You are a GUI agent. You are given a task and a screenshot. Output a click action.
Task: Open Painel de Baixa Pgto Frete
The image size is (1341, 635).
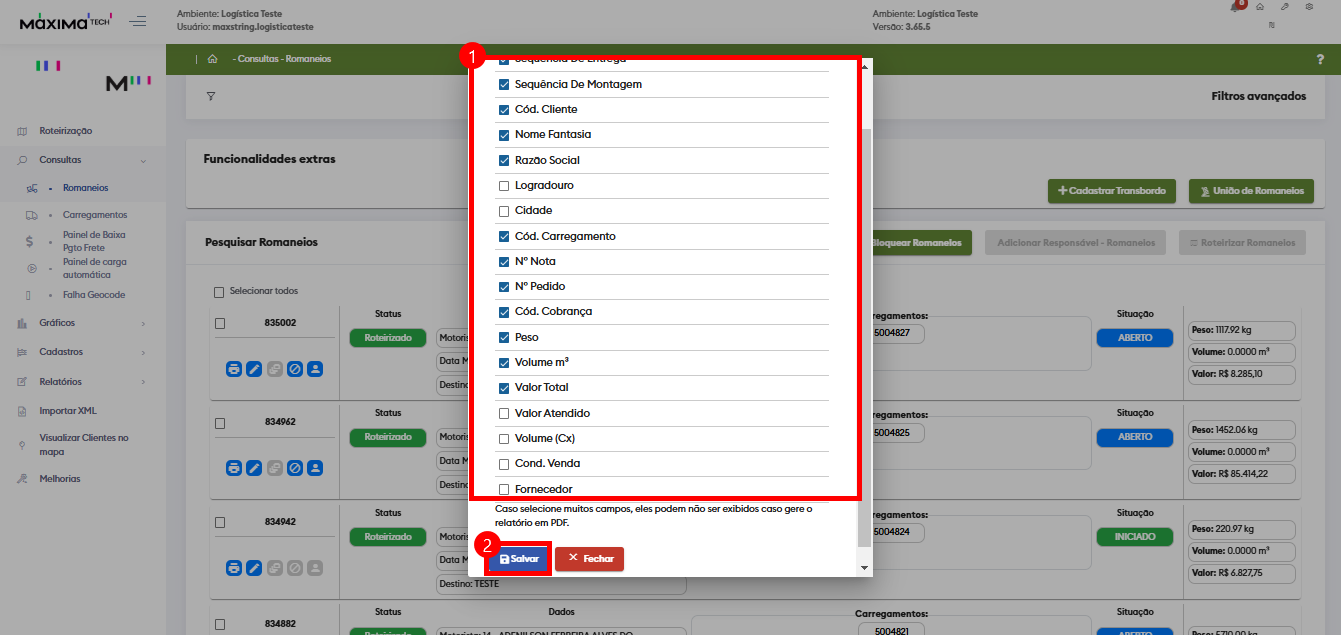tap(94, 241)
